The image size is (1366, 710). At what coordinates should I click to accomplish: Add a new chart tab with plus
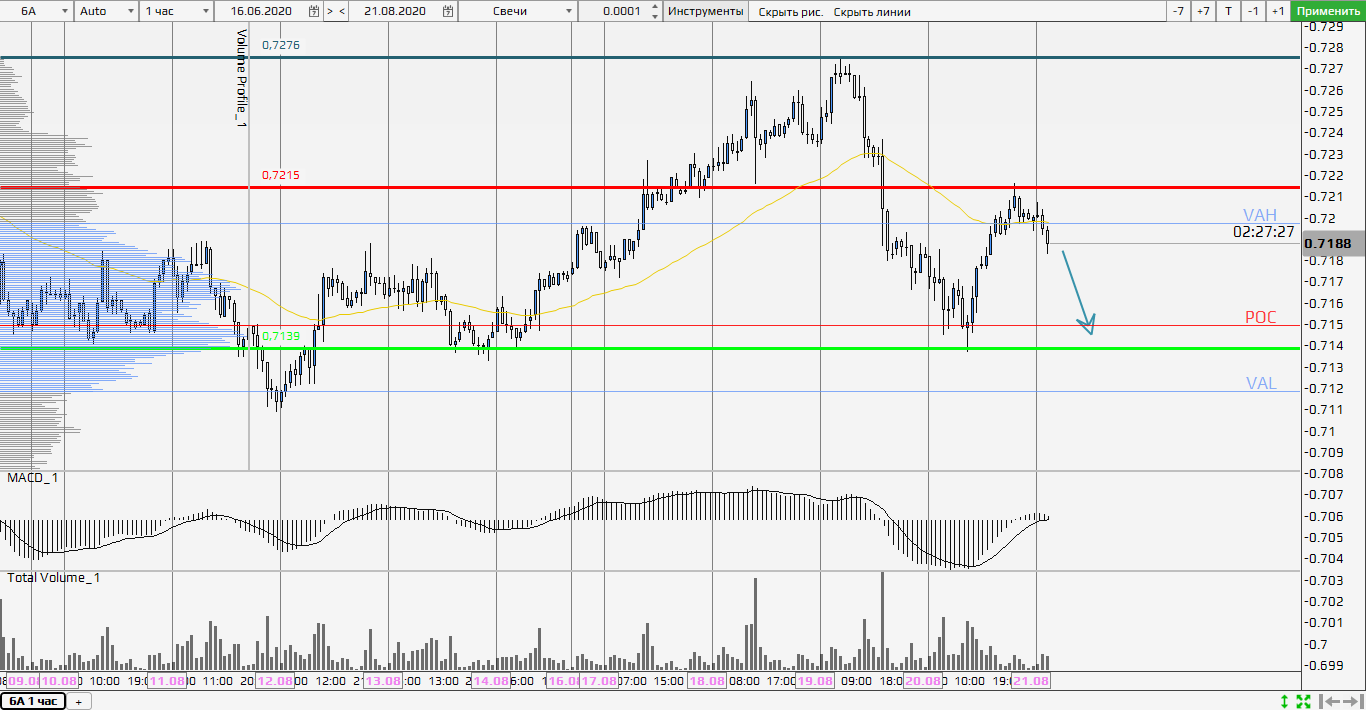tap(78, 701)
